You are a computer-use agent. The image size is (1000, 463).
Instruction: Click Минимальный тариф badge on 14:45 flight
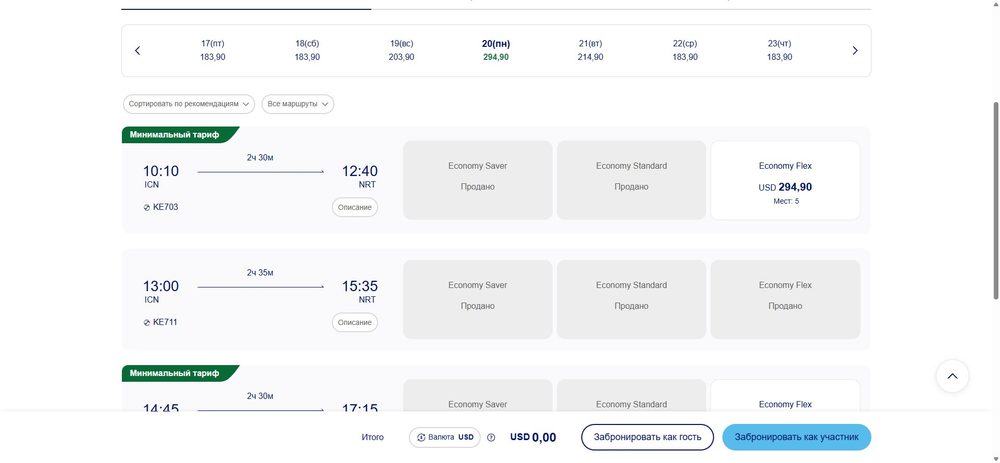coord(180,373)
